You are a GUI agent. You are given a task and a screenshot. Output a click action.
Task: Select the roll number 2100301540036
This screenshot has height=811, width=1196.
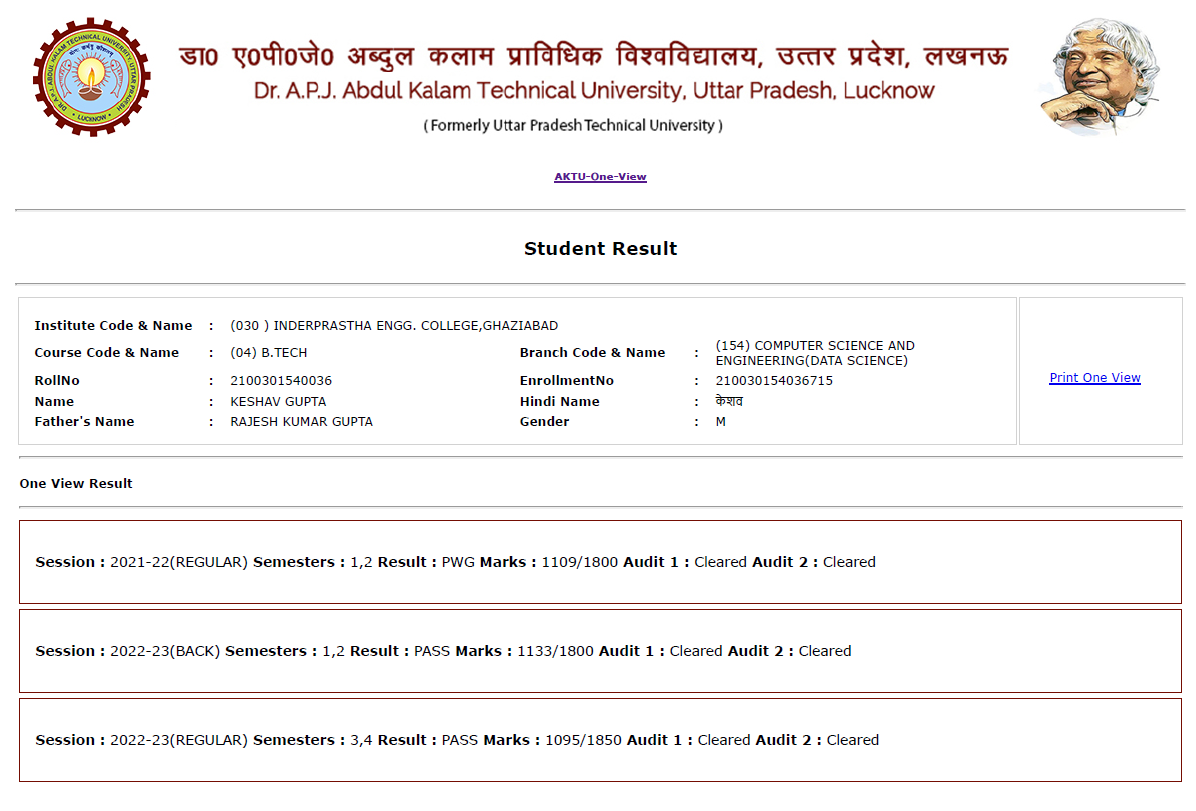point(281,381)
